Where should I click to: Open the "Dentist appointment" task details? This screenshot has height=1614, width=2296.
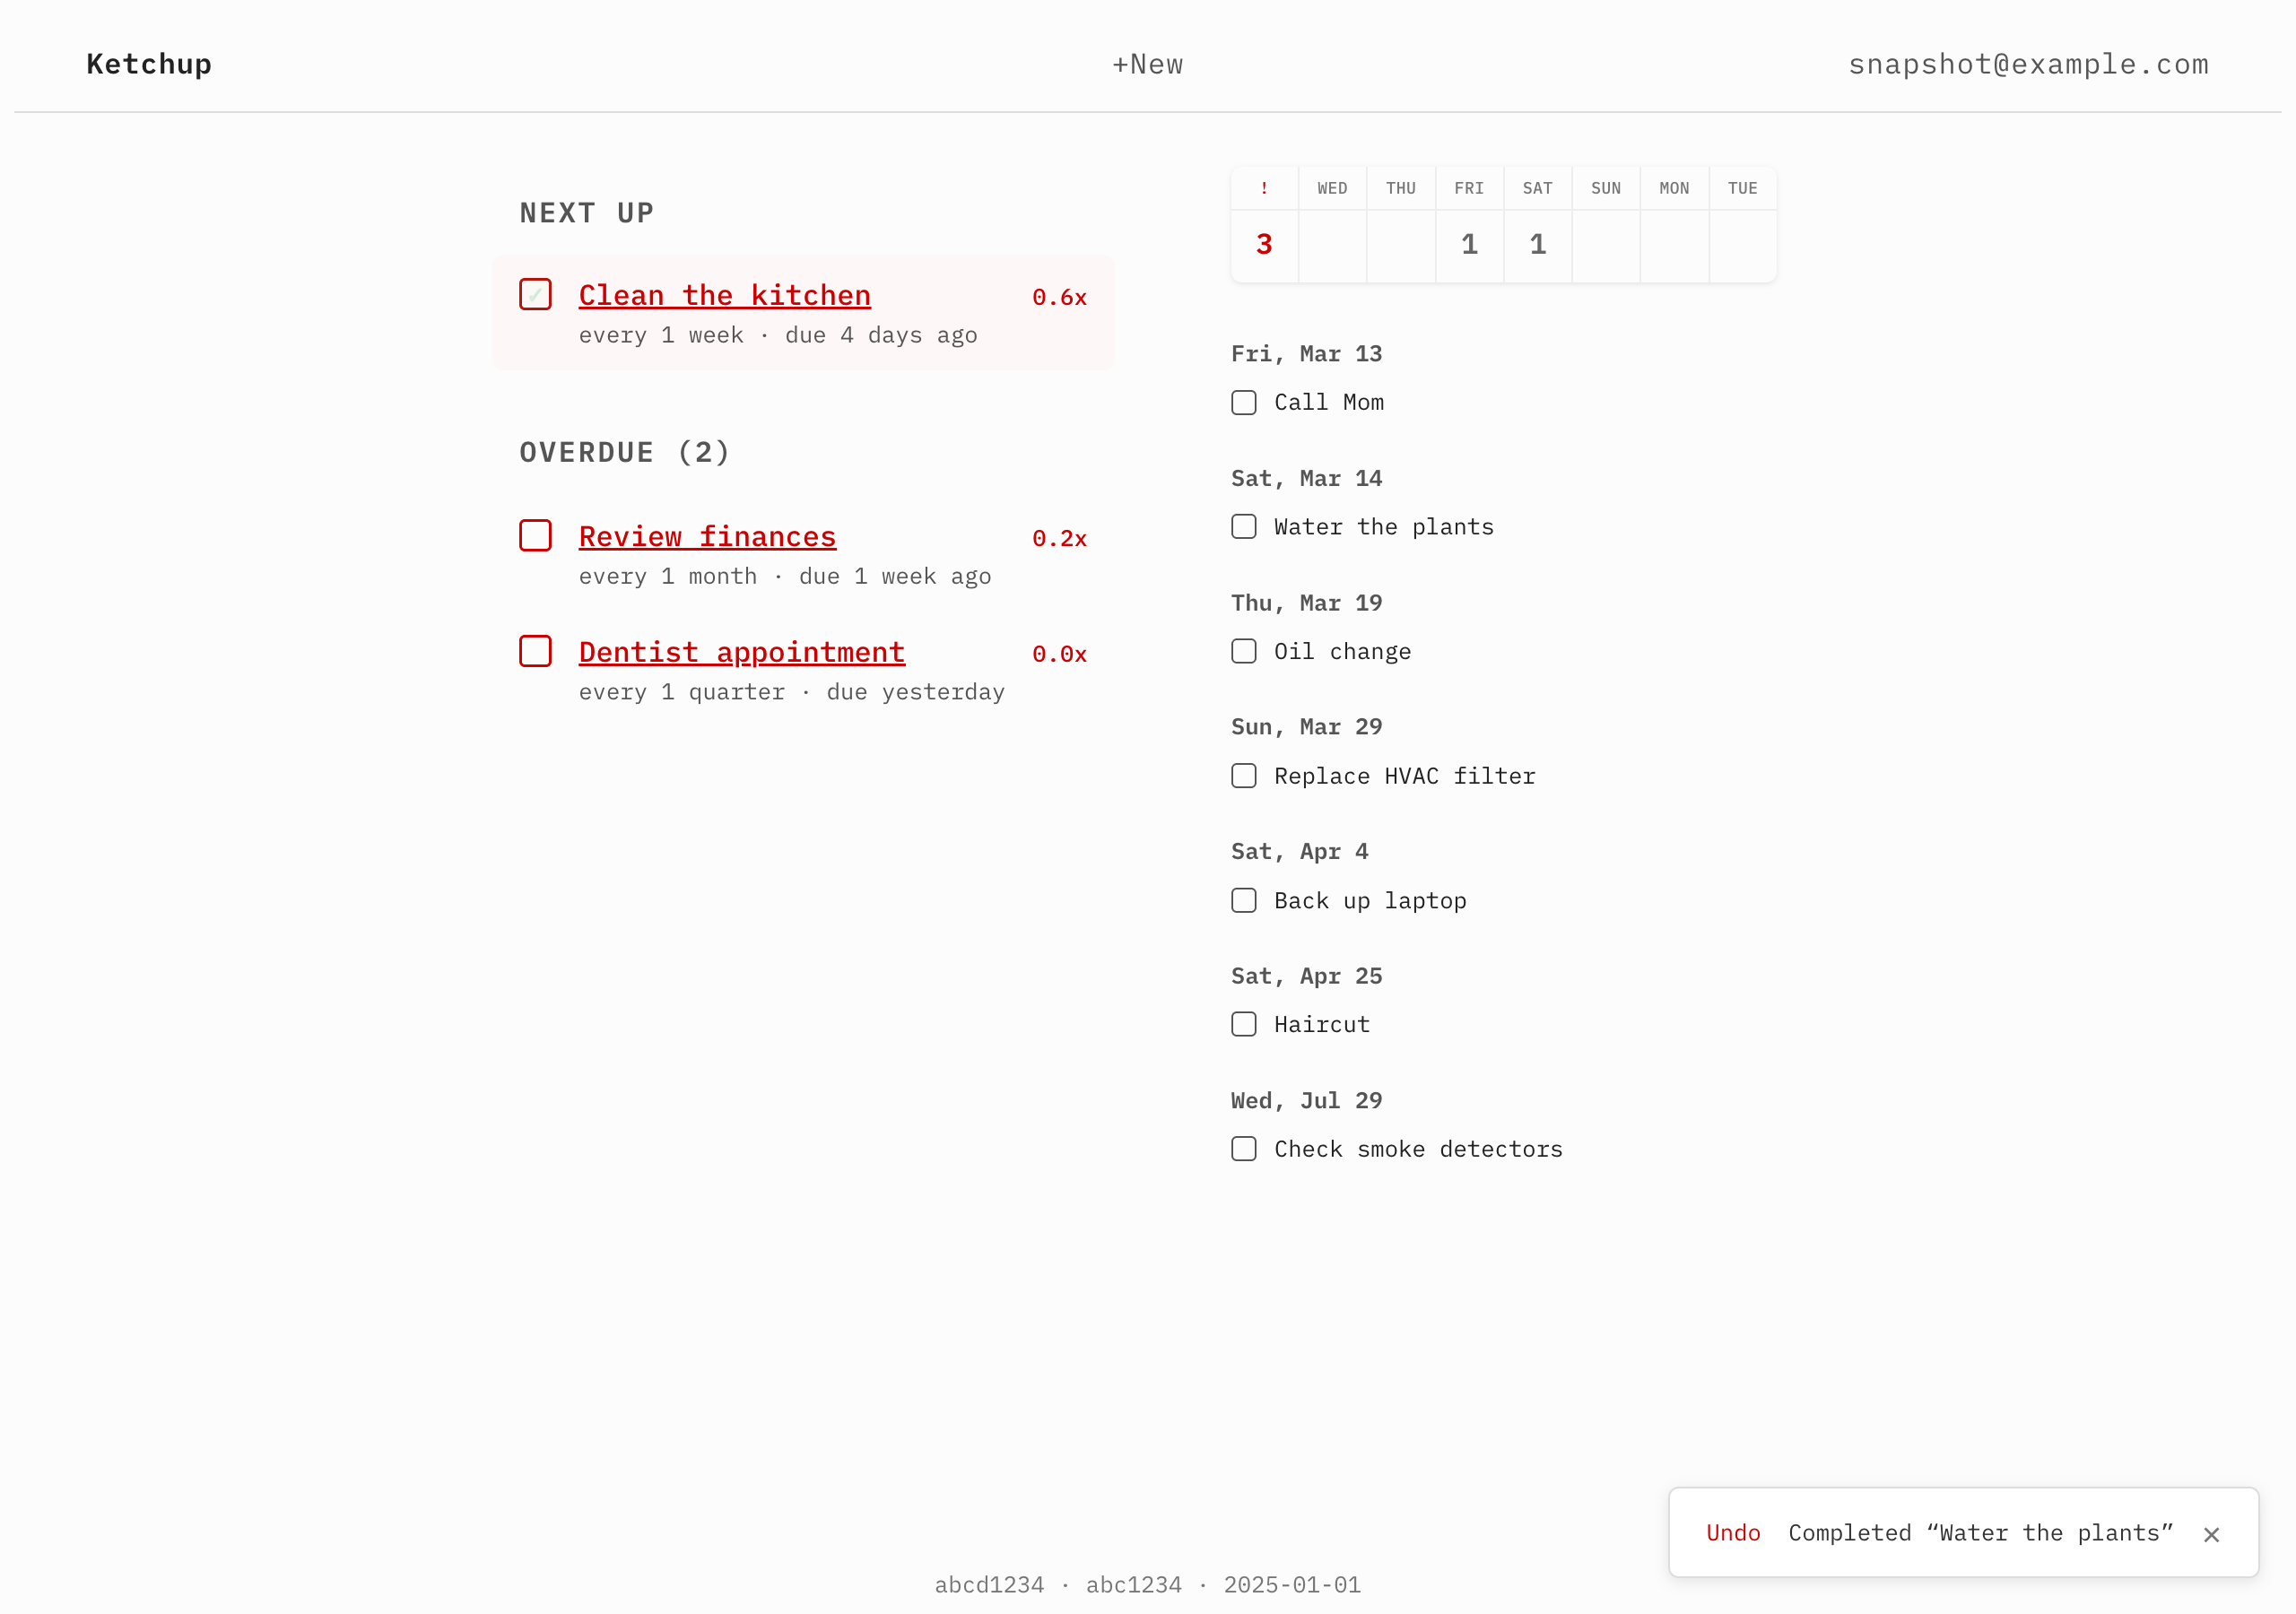pyautogui.click(x=741, y=651)
